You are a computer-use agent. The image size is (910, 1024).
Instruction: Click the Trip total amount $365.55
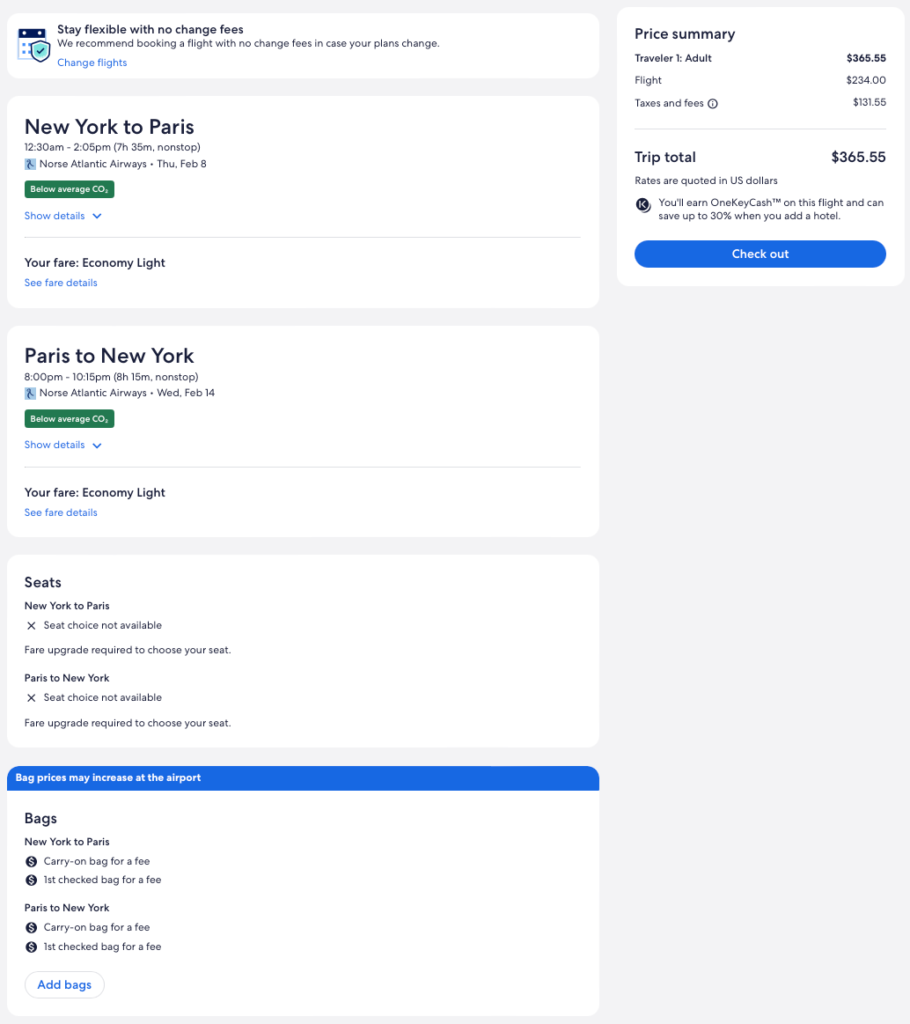click(x=858, y=157)
